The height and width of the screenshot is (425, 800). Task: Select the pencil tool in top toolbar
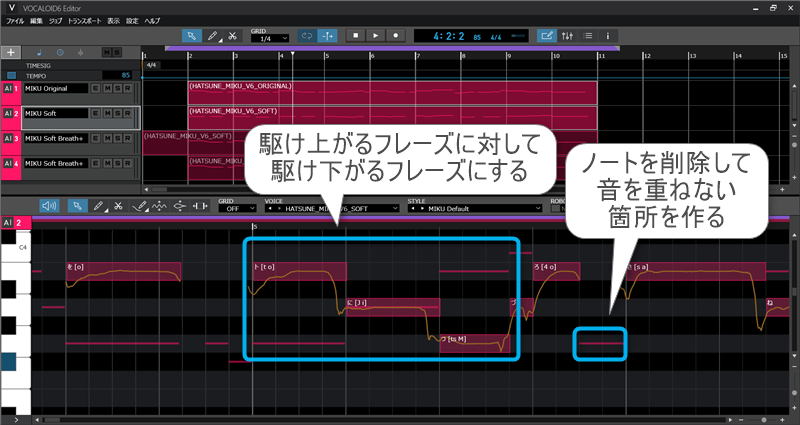[212, 36]
